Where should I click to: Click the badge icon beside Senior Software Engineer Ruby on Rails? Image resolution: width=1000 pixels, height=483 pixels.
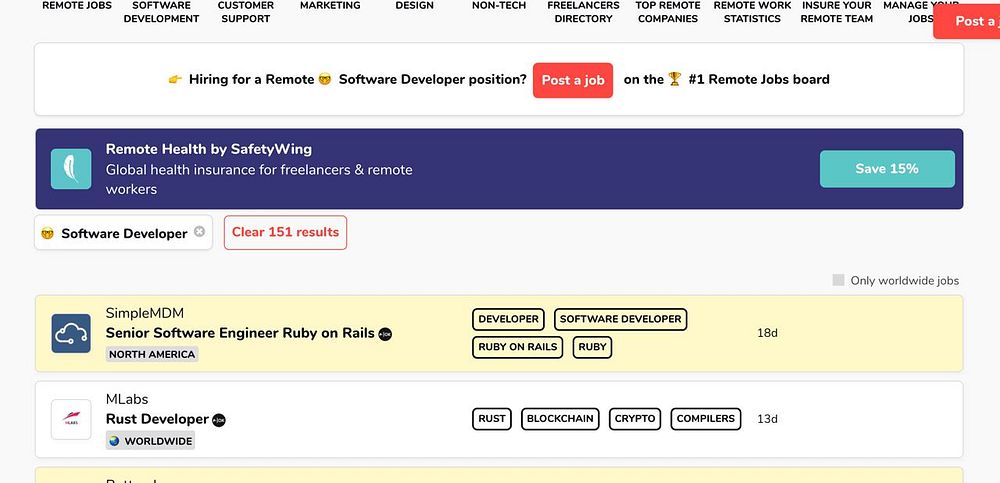tap(385, 334)
